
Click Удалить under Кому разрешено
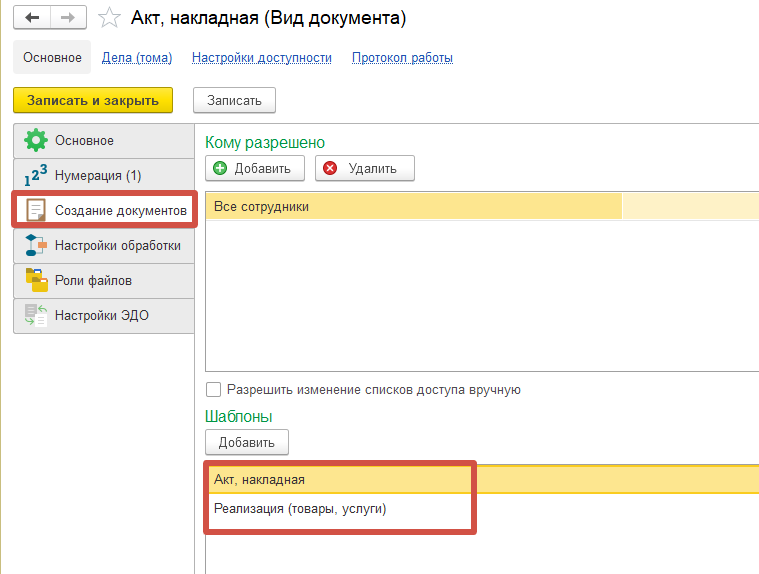coord(365,168)
